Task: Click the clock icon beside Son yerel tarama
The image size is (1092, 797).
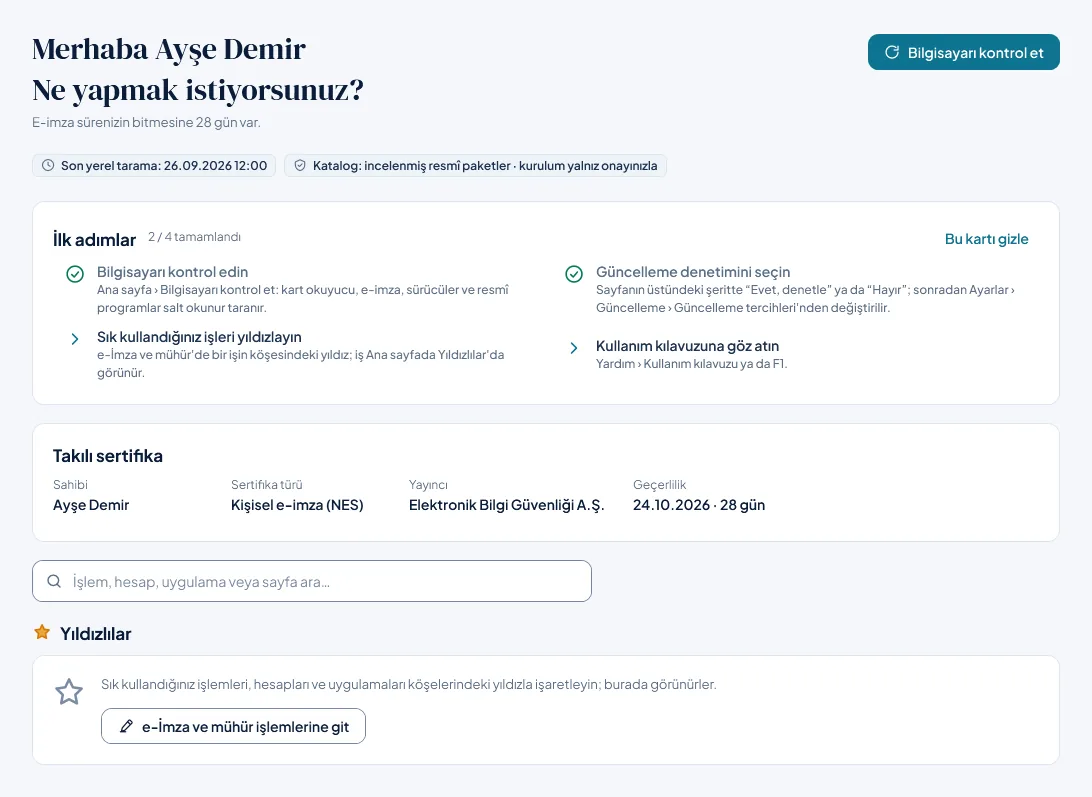Action: (x=48, y=165)
